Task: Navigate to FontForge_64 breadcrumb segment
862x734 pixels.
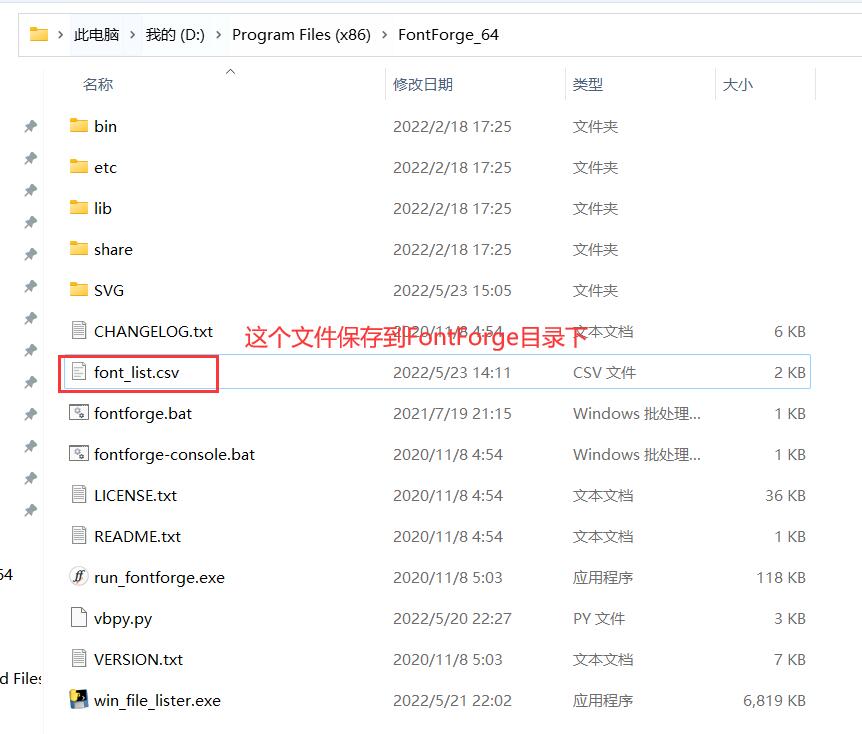Action: pyautogui.click(x=448, y=35)
